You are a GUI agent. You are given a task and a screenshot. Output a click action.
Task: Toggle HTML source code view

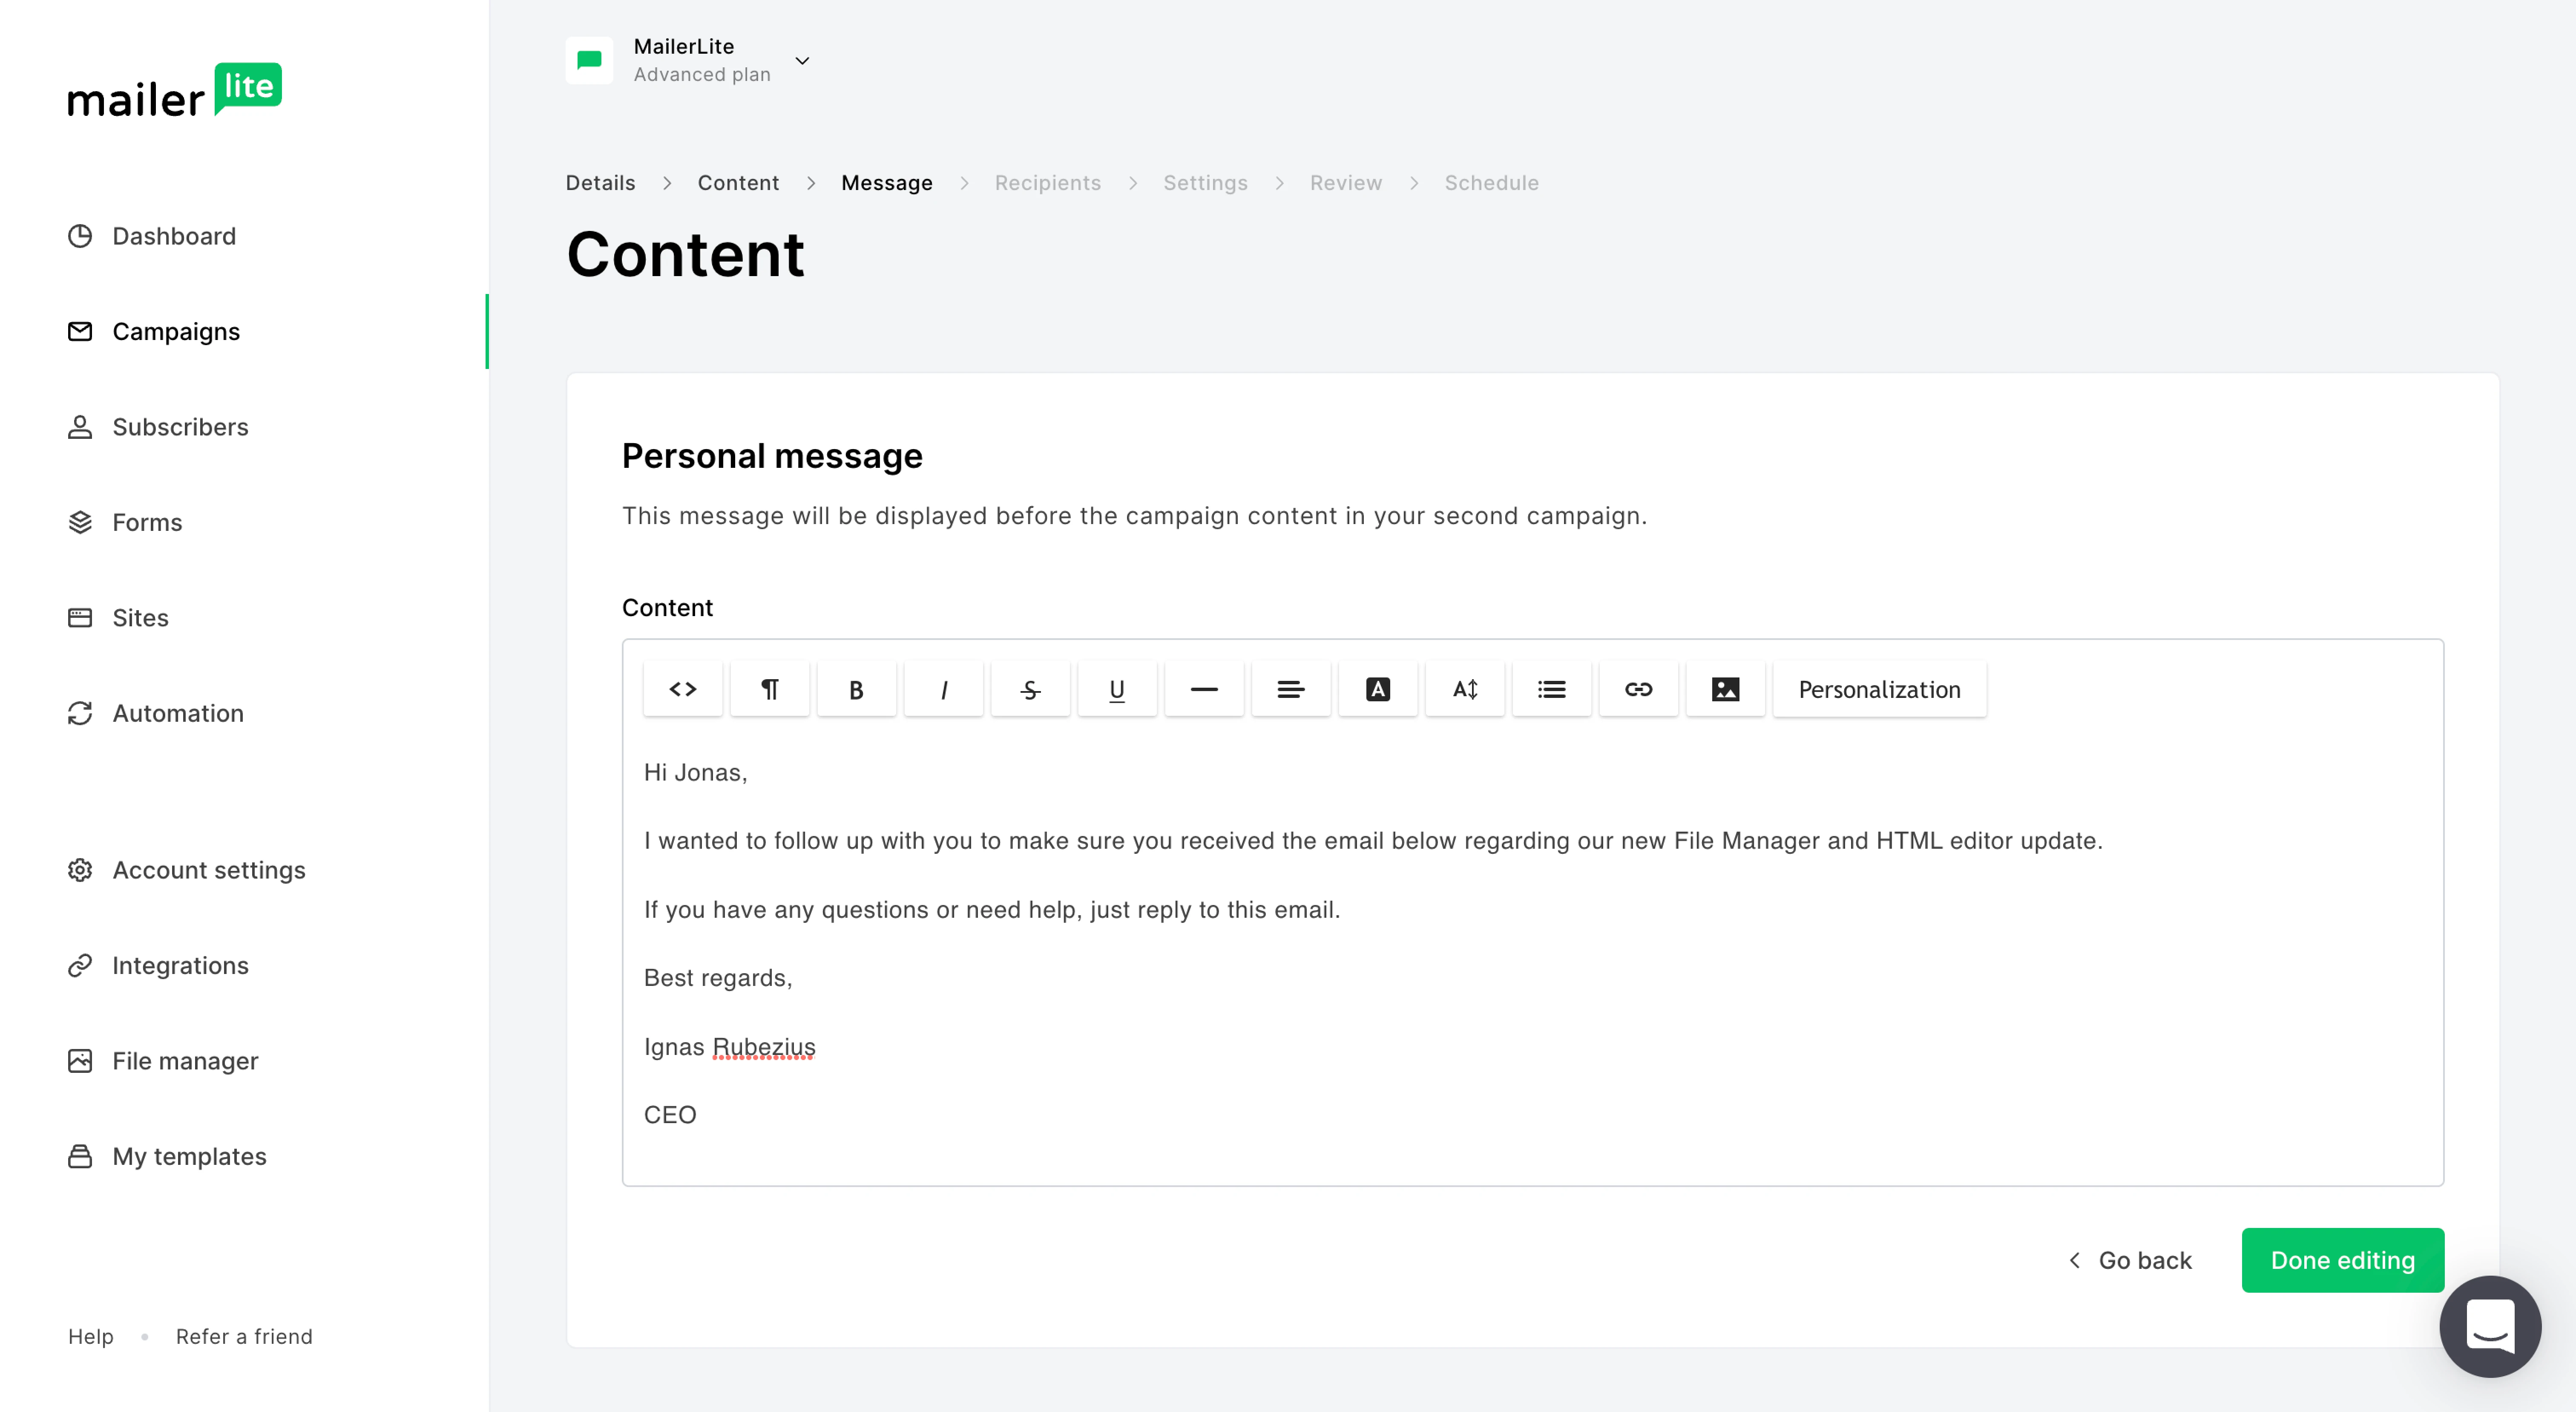tap(683, 689)
